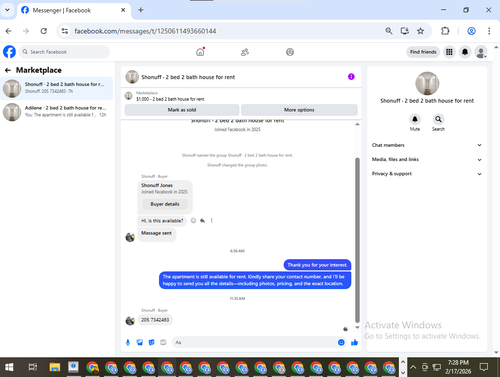React to 'Hi, is this available?' message
Image resolution: width=500 pixels, height=377 pixels.
coord(193,220)
